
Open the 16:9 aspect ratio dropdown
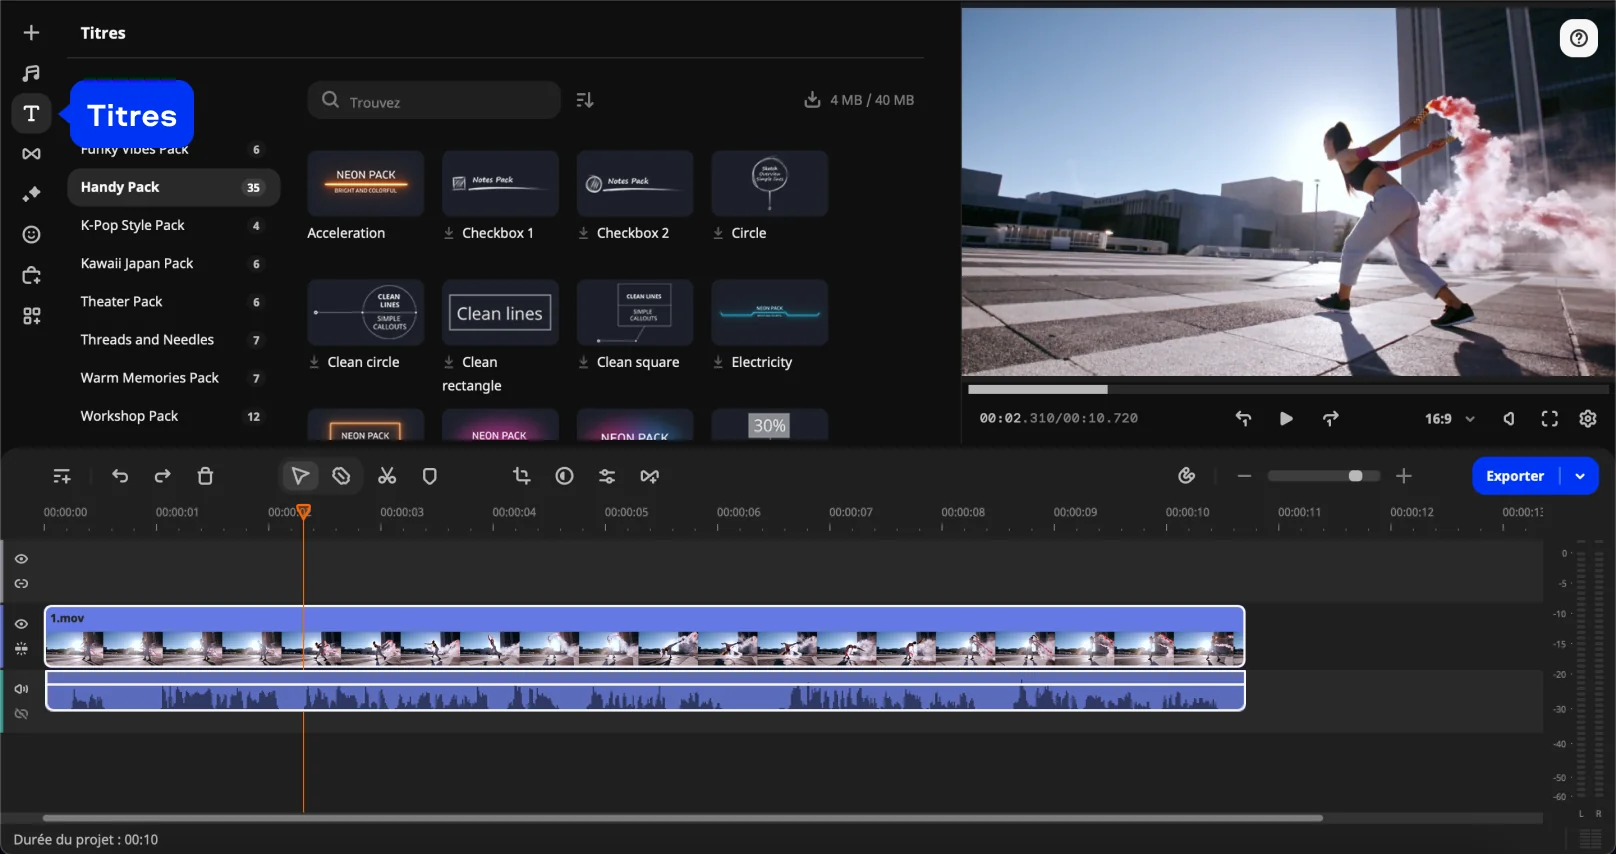(x=1449, y=419)
